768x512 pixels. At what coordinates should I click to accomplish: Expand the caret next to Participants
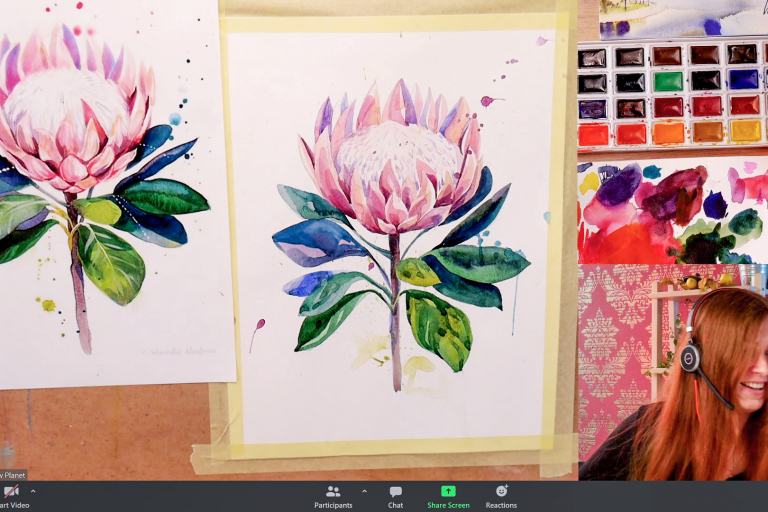(364, 491)
